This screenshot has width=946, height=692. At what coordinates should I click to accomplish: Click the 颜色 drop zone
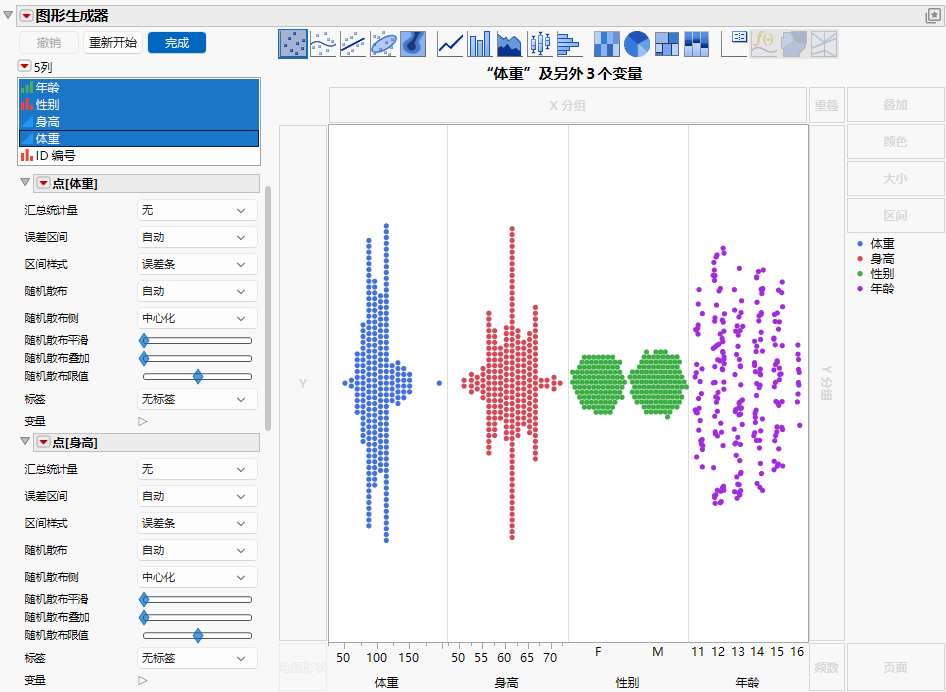[x=895, y=142]
